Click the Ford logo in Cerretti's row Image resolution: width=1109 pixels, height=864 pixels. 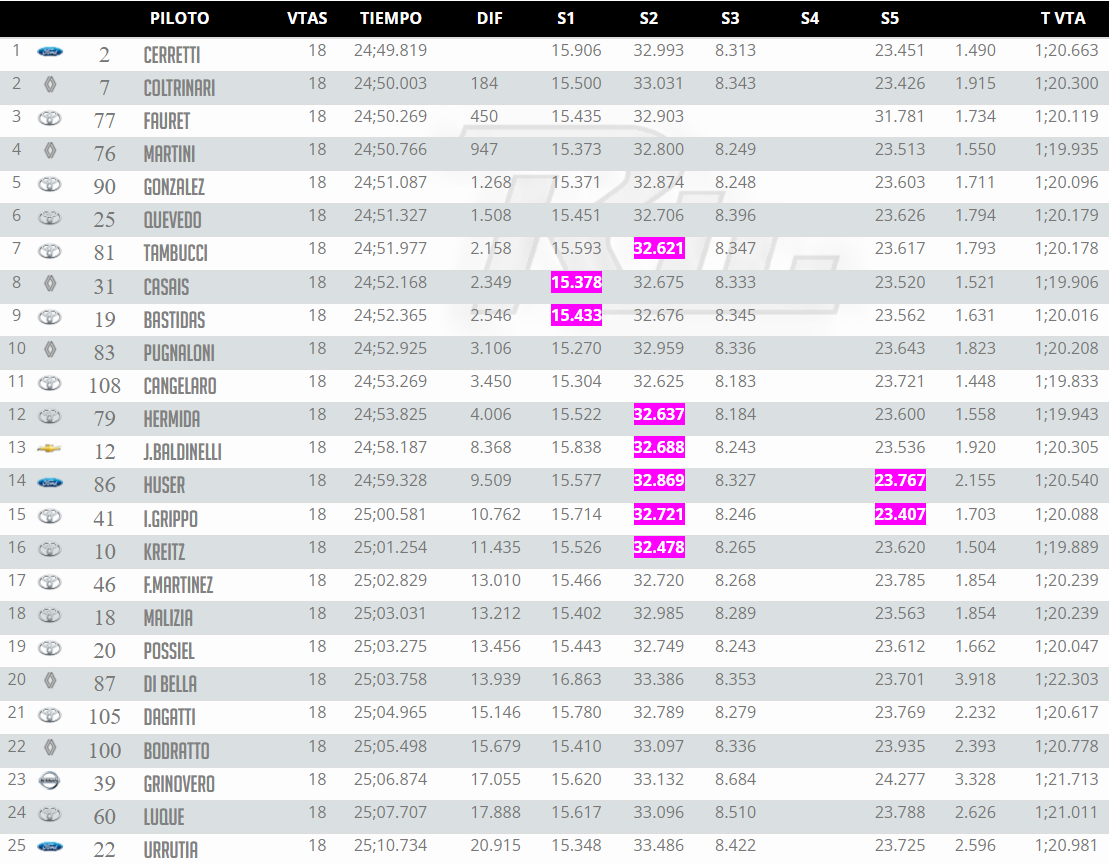pos(49,51)
